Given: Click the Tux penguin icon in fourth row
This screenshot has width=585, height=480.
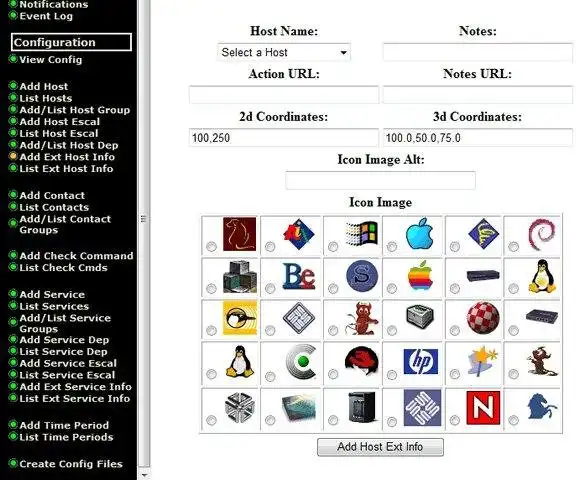Looking at the screenshot, I should [x=240, y=361].
